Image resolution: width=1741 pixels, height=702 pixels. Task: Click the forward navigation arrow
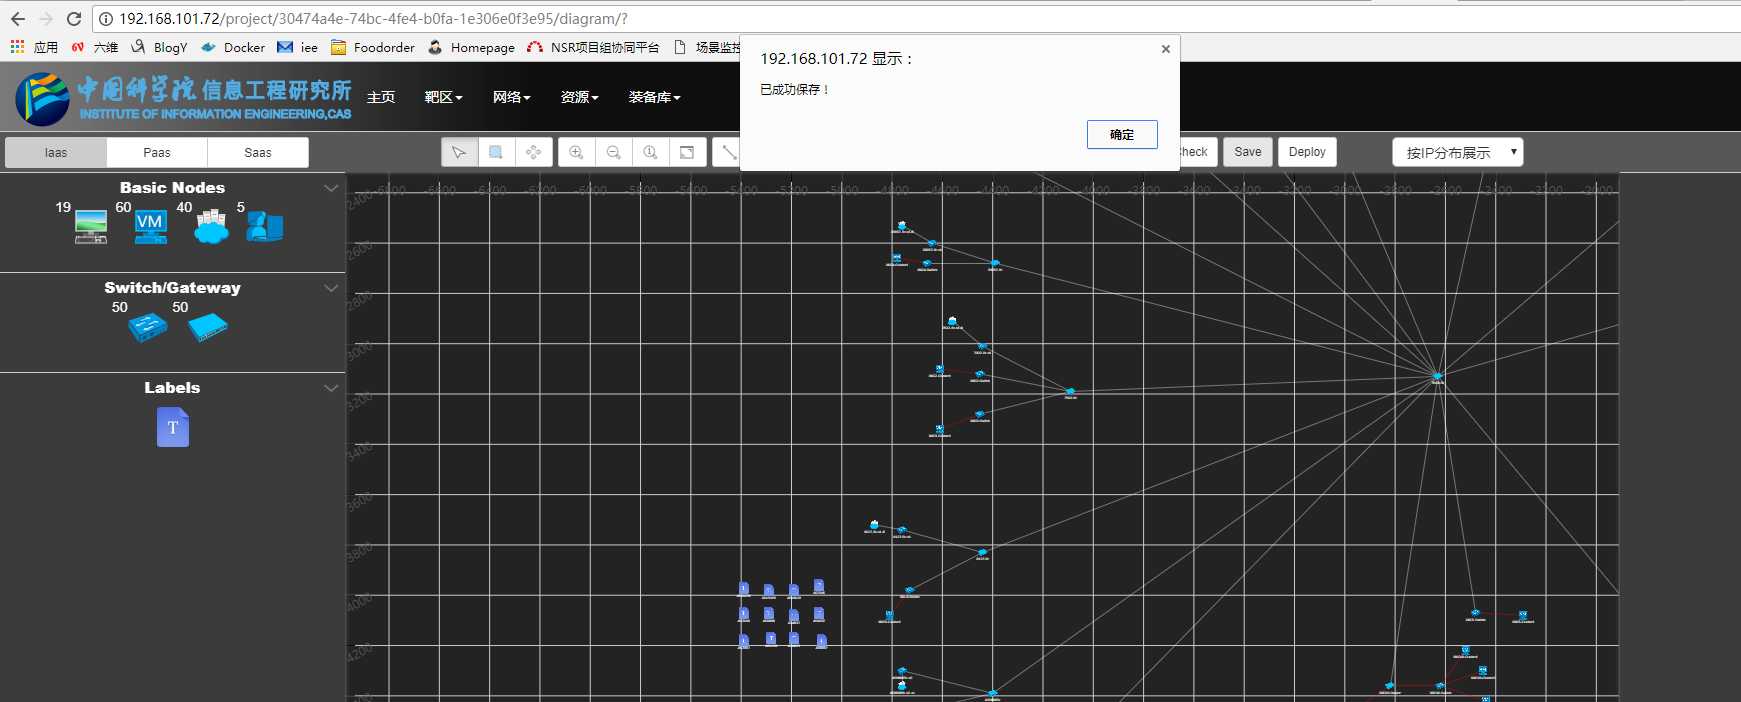[x=46, y=19]
